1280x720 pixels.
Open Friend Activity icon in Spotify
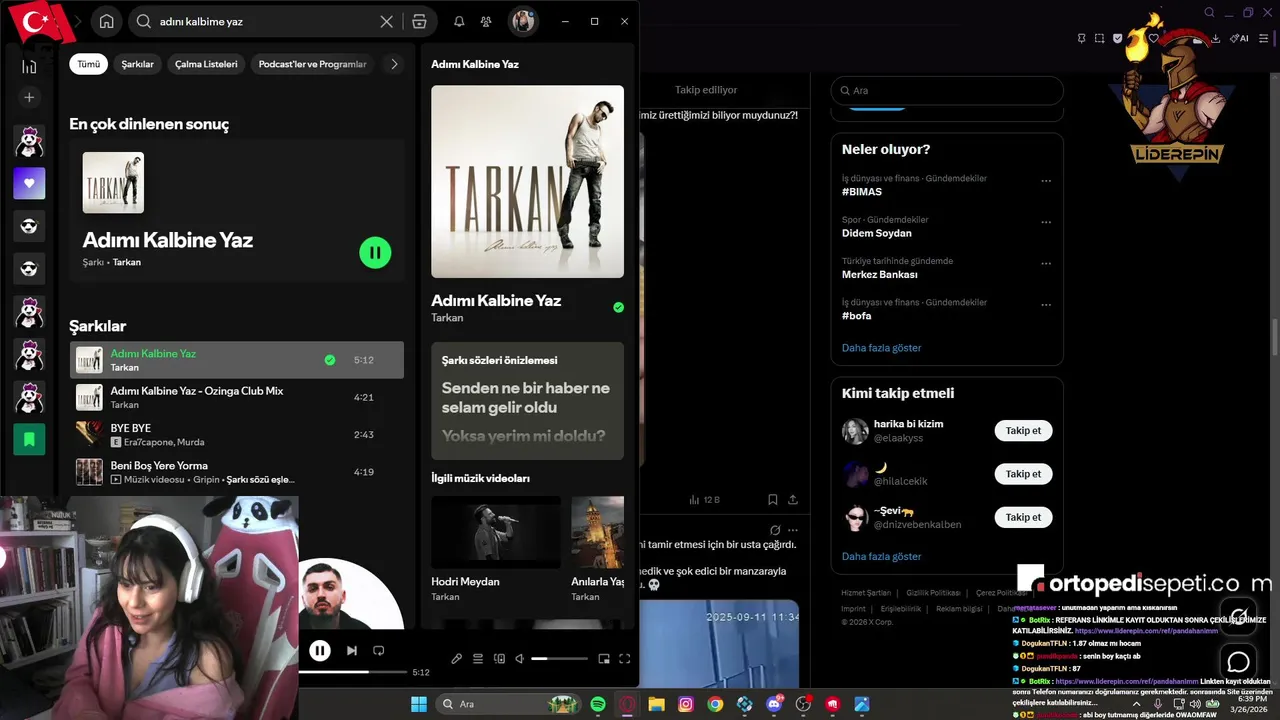(x=486, y=21)
